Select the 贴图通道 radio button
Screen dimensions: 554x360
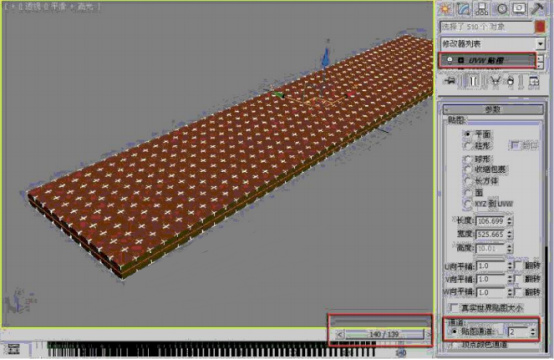(x=454, y=332)
